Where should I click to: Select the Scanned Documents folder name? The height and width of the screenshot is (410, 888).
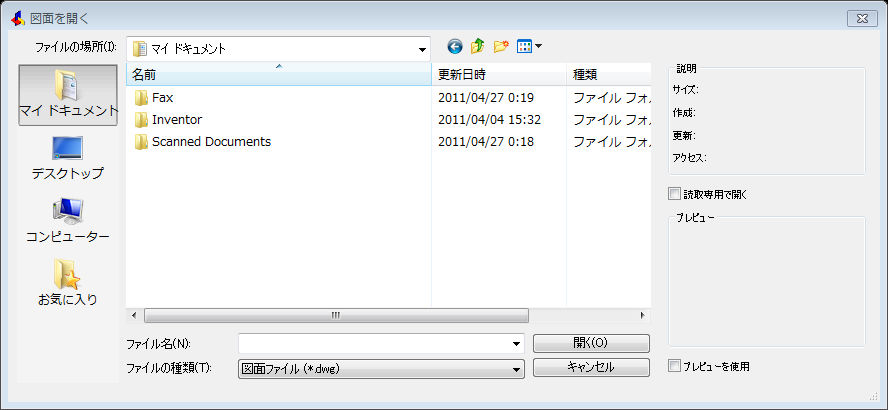point(211,142)
